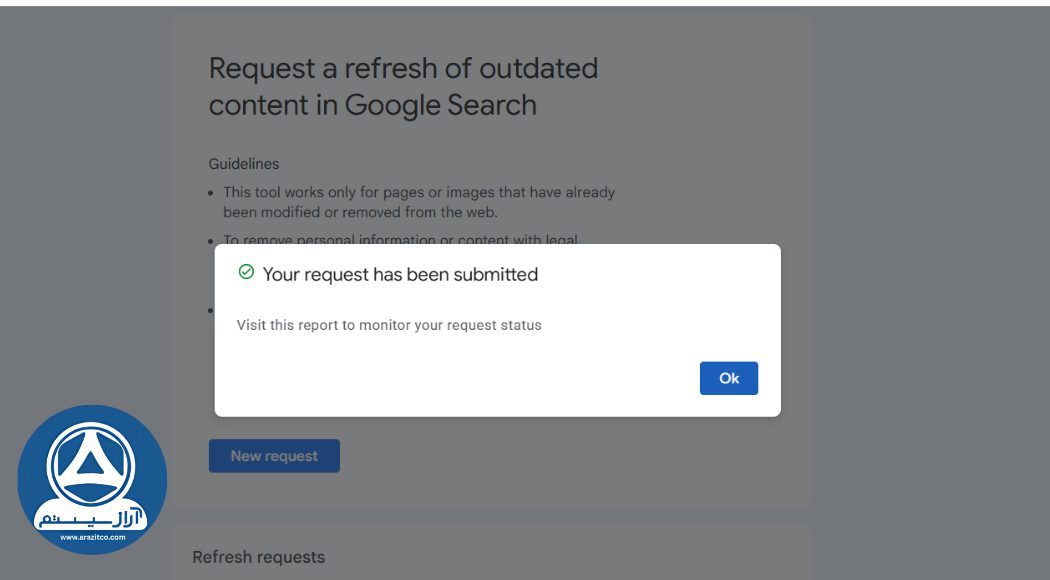Click the "Visit this report" status message
1050x580 pixels.
click(389, 325)
